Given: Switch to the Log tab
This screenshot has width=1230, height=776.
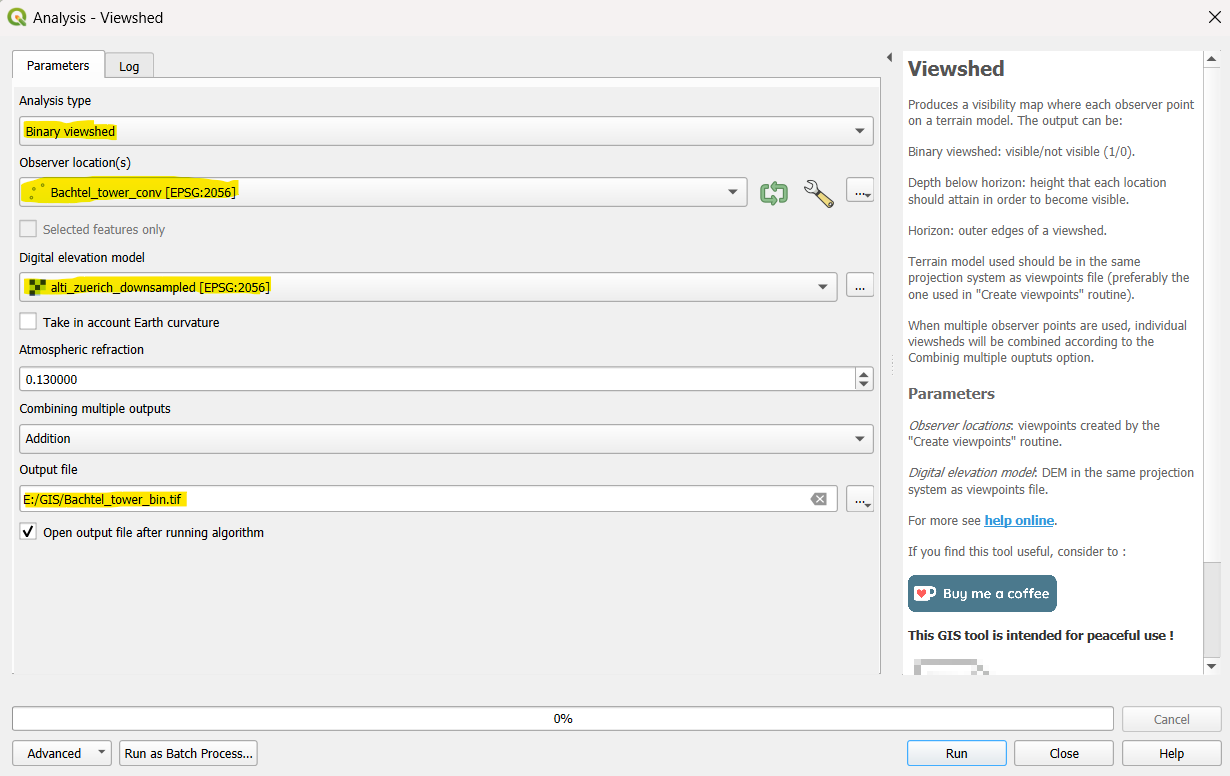Looking at the screenshot, I should pyautogui.click(x=129, y=66).
